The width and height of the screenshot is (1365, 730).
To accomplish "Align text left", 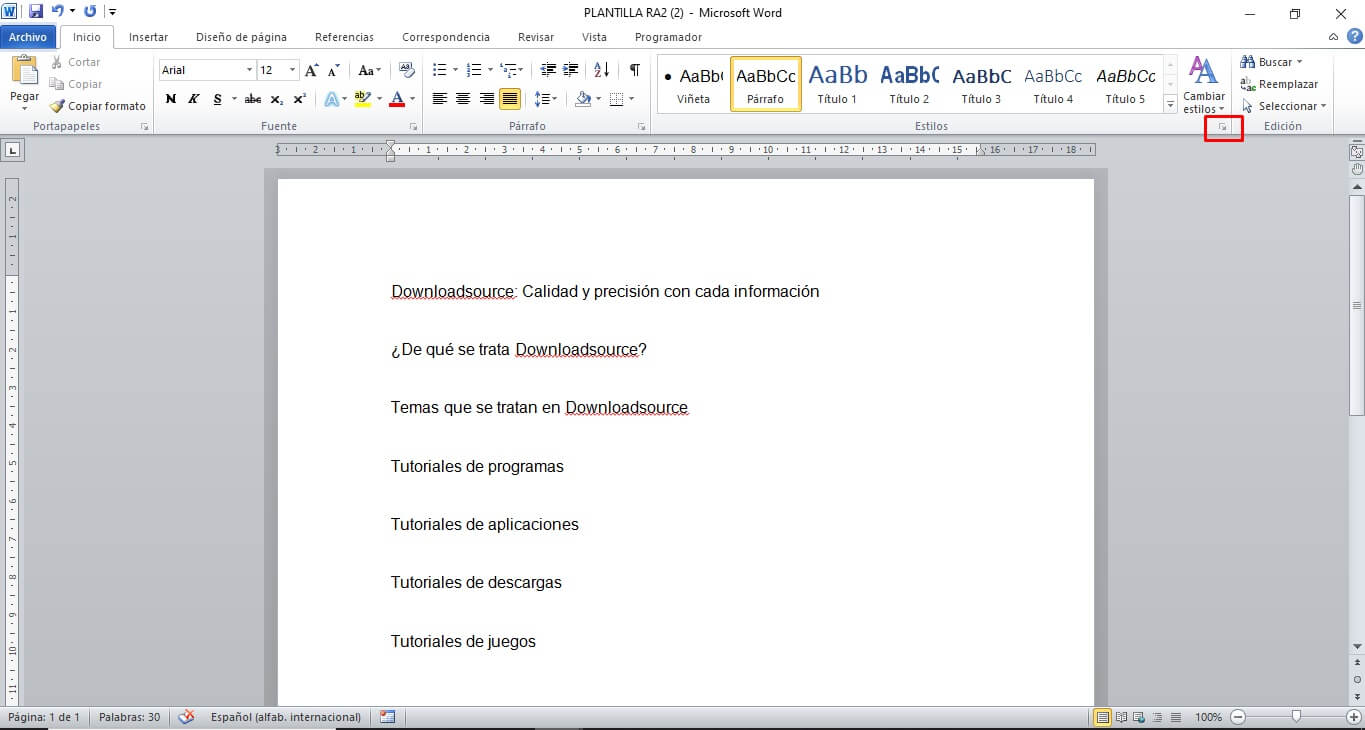I will (439, 99).
